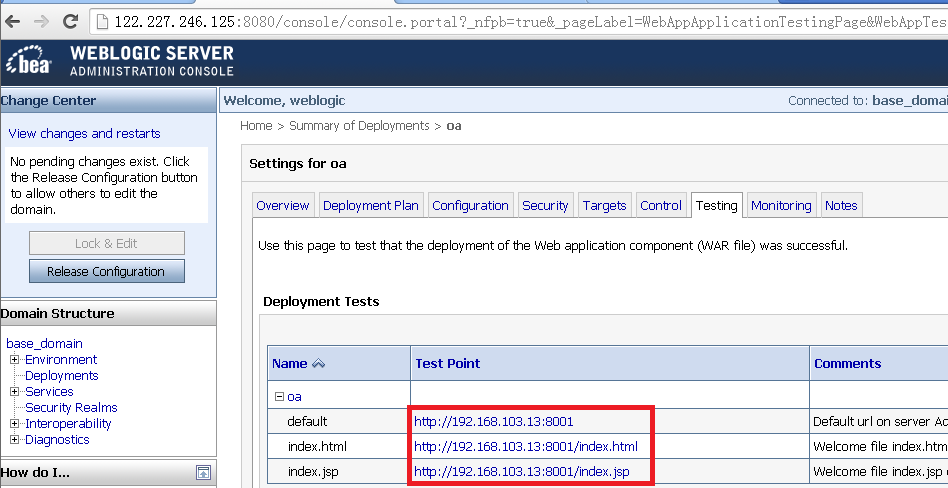Viewport: 948px width, 488px height.
Task: Switch to the Control tab
Action: click(x=661, y=206)
